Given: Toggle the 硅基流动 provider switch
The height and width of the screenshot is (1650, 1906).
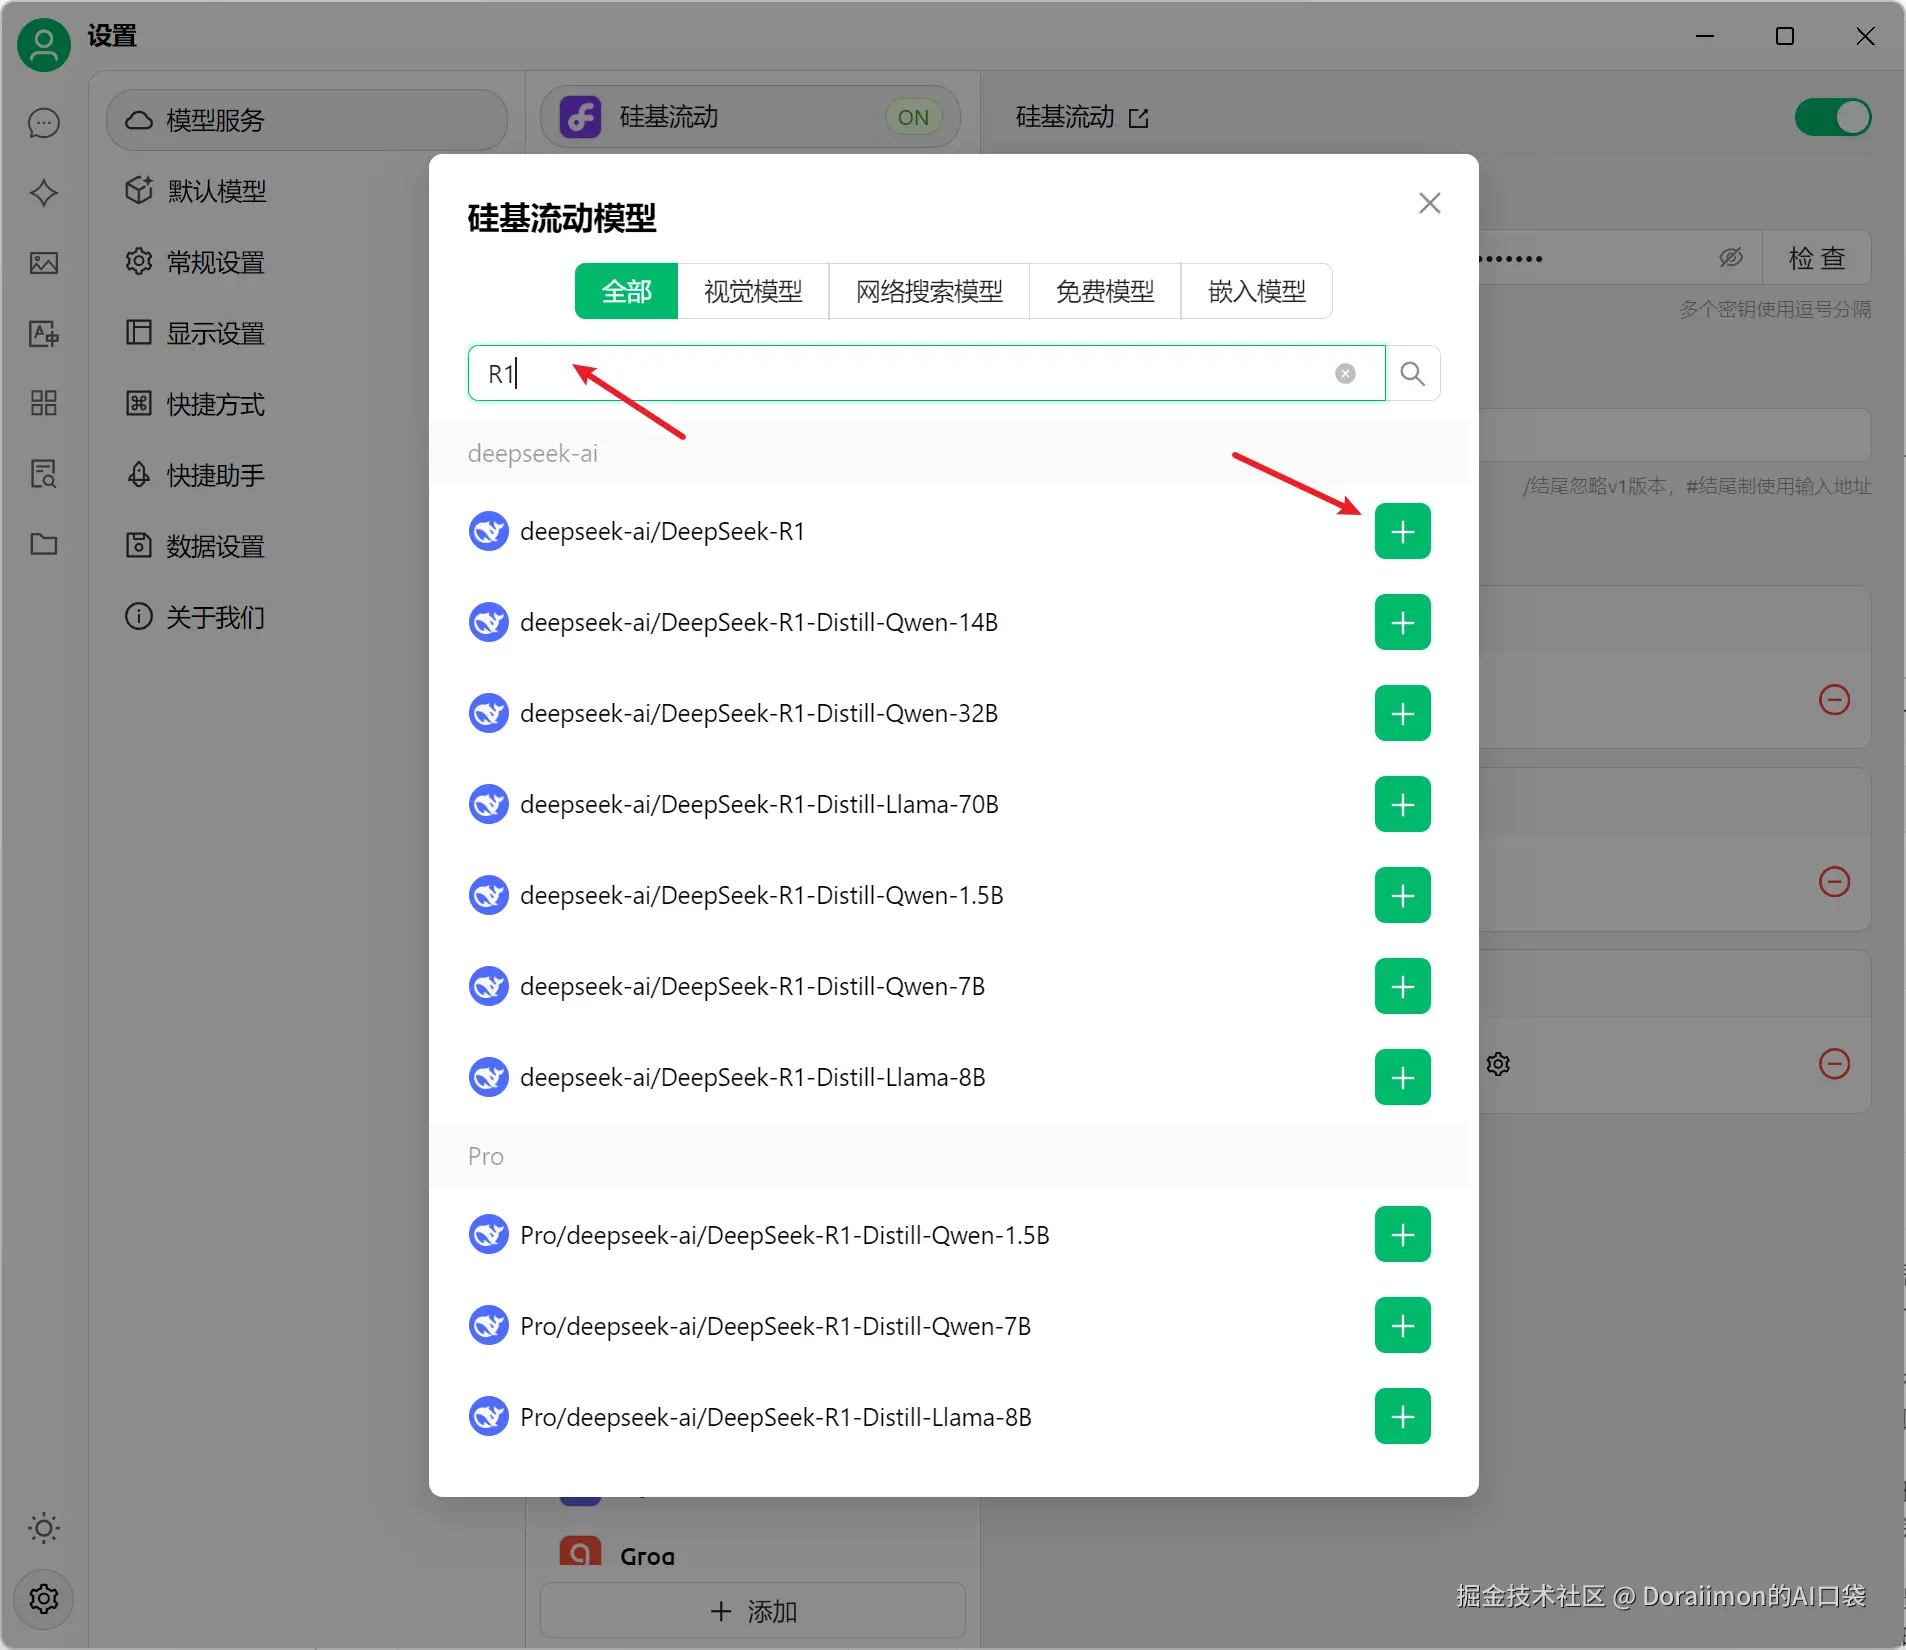Looking at the screenshot, I should coord(1833,117).
